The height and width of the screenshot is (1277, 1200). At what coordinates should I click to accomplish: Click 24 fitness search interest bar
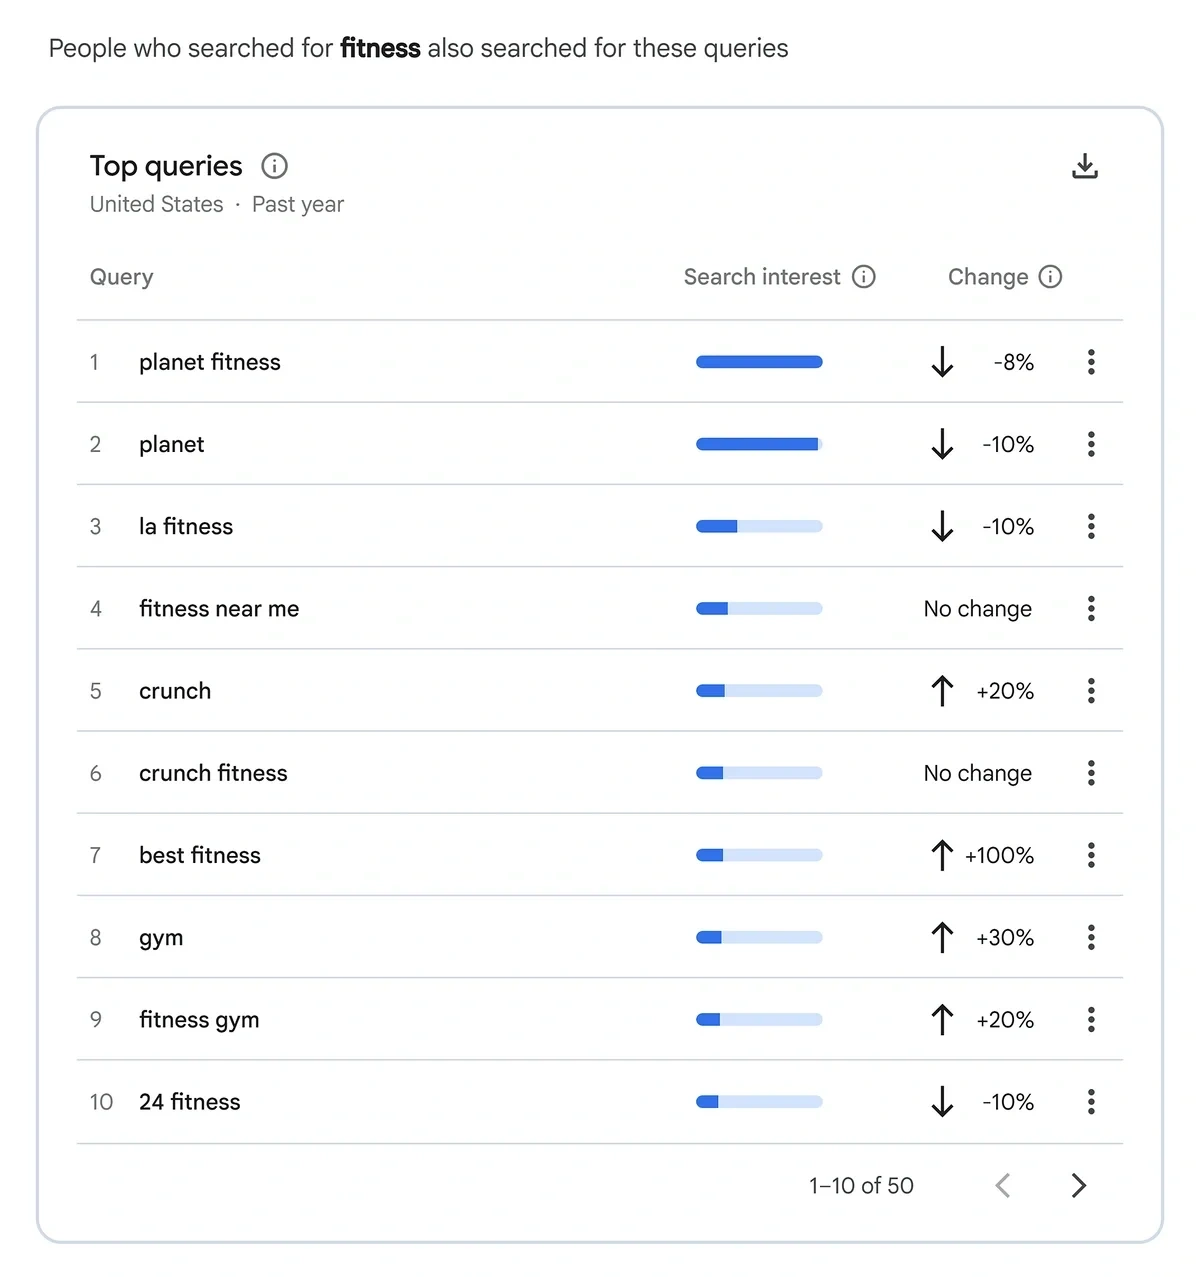(x=759, y=1102)
